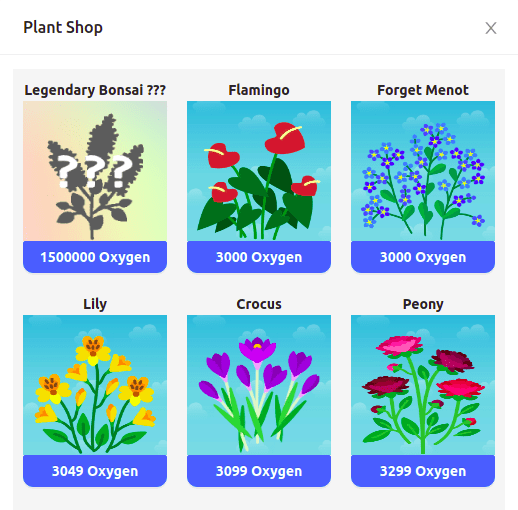Choose the purple Crocus flower picture
518x510 pixels.
[259, 385]
